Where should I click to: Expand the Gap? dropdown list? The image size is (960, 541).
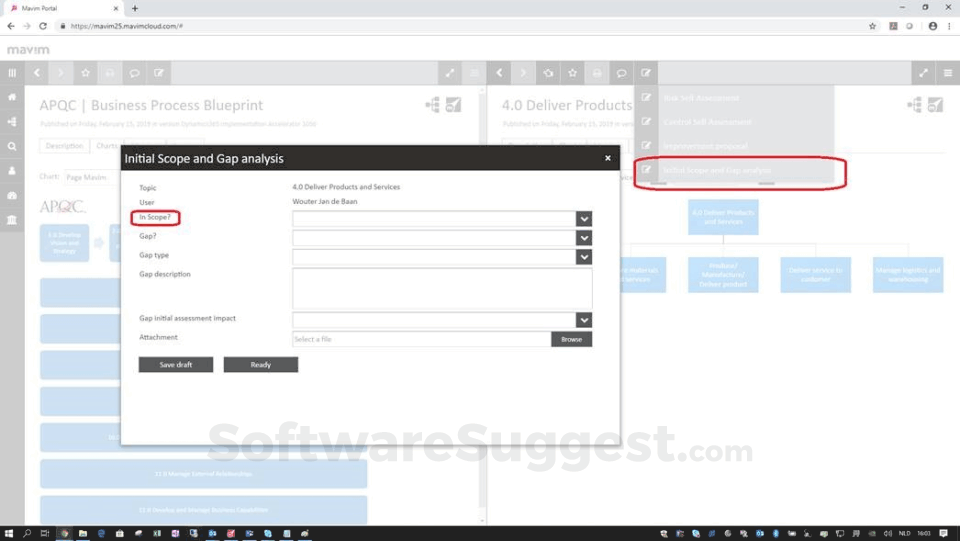[x=584, y=238]
